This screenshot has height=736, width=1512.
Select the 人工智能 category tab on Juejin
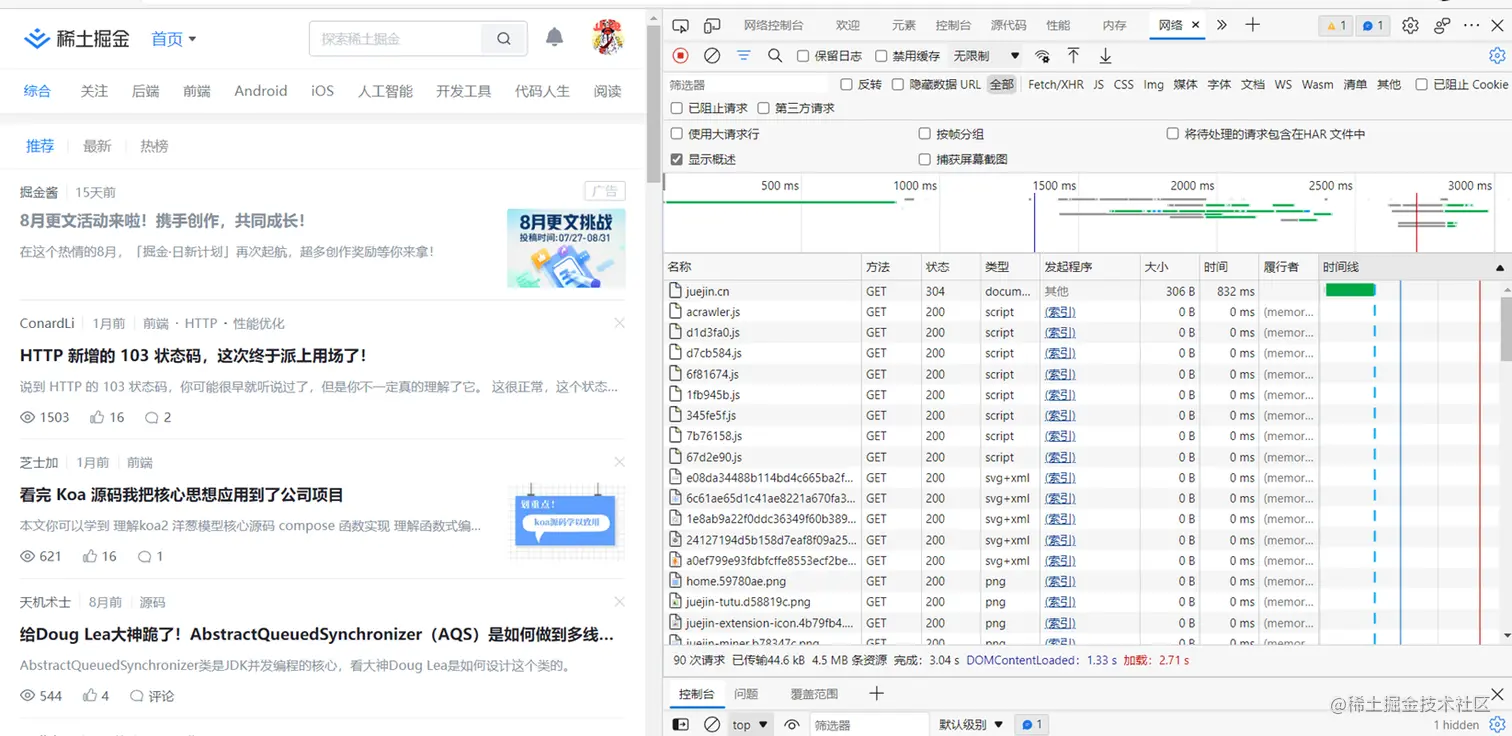pyautogui.click(x=385, y=91)
